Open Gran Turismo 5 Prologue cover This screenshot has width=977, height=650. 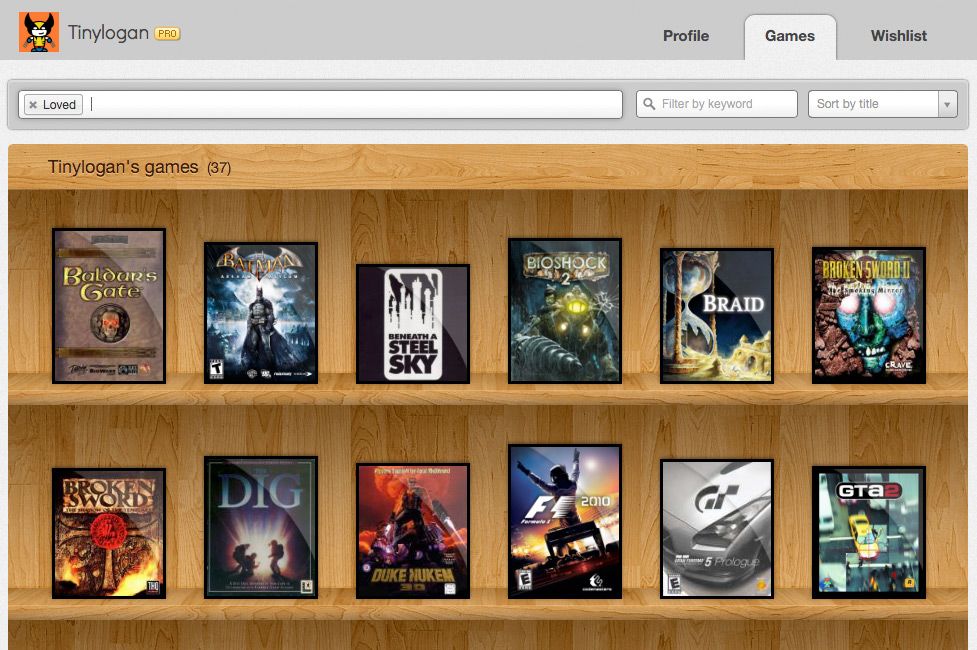click(717, 529)
